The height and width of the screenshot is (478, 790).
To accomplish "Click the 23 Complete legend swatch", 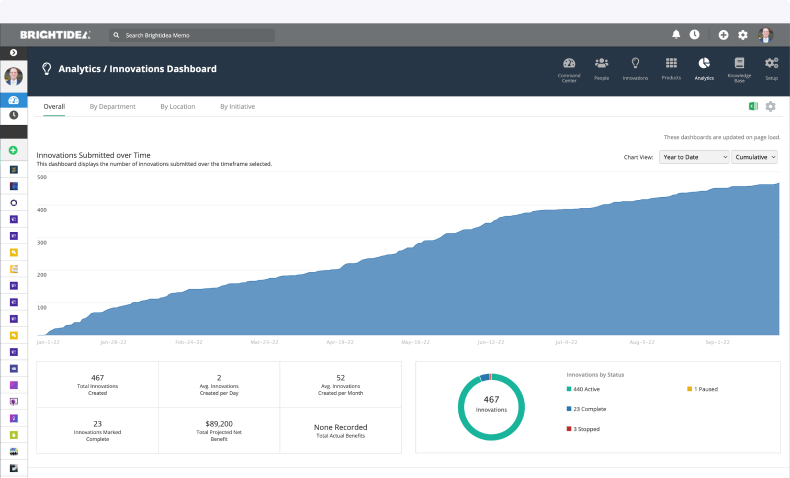I will (x=569, y=409).
